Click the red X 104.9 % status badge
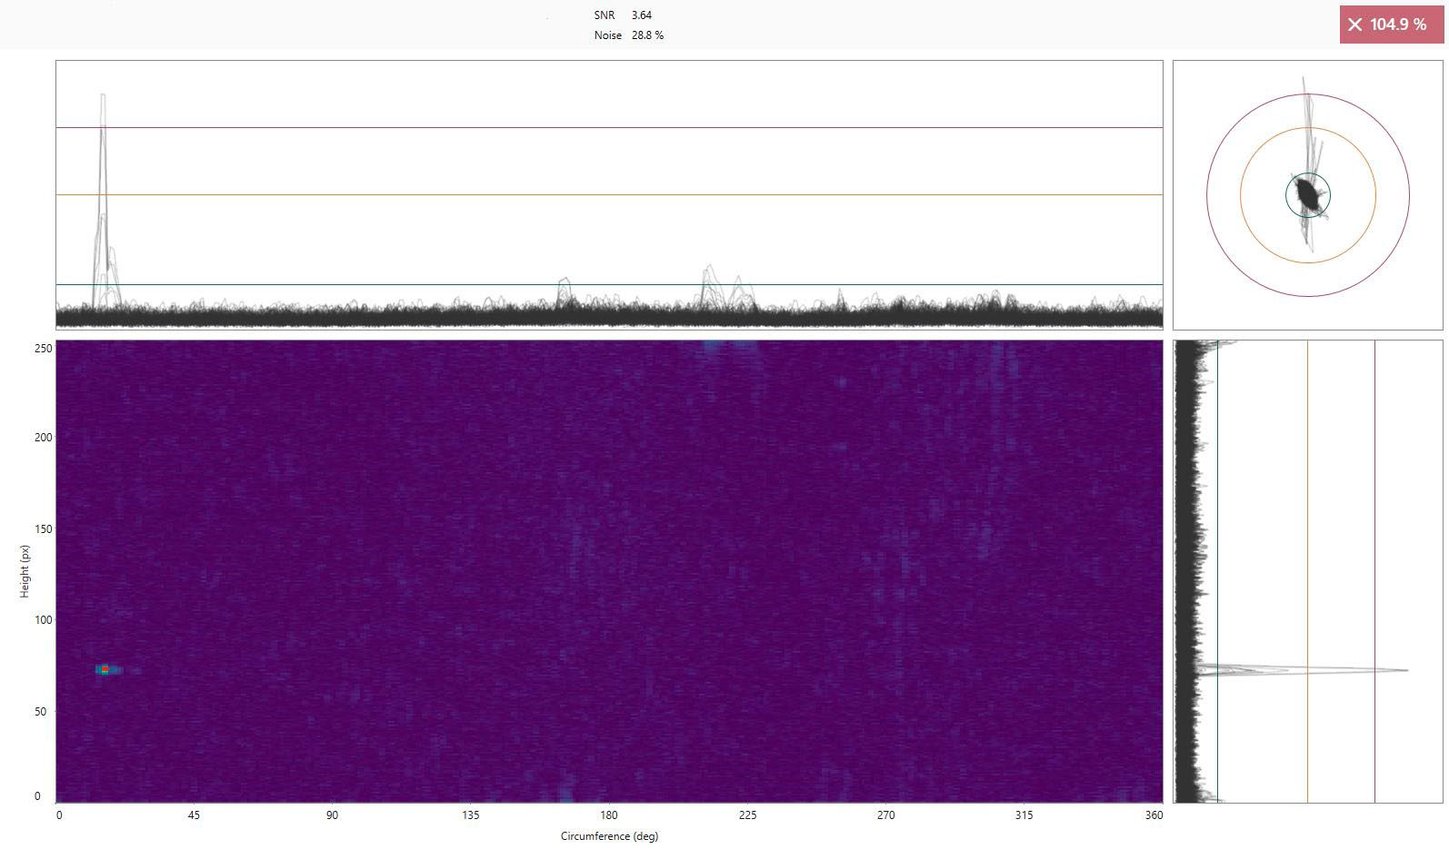This screenshot has height=849, width=1449. (x=1391, y=24)
